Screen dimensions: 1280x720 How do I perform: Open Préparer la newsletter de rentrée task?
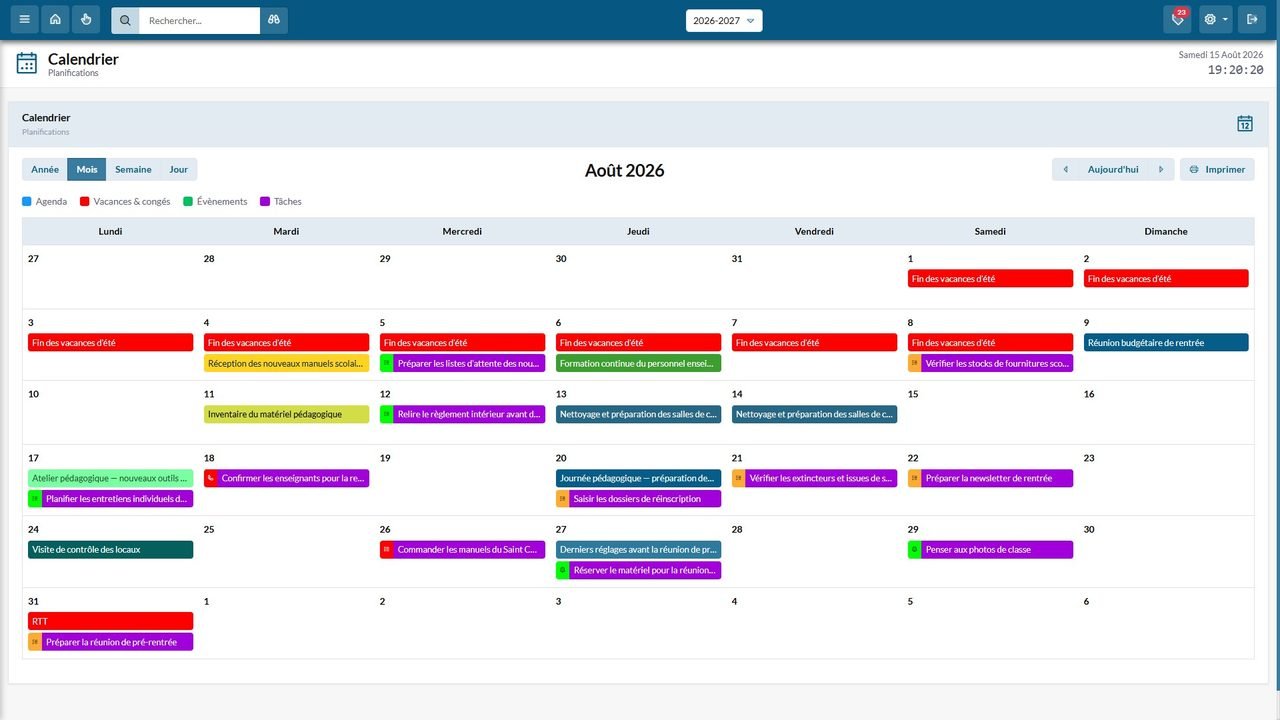pos(990,478)
